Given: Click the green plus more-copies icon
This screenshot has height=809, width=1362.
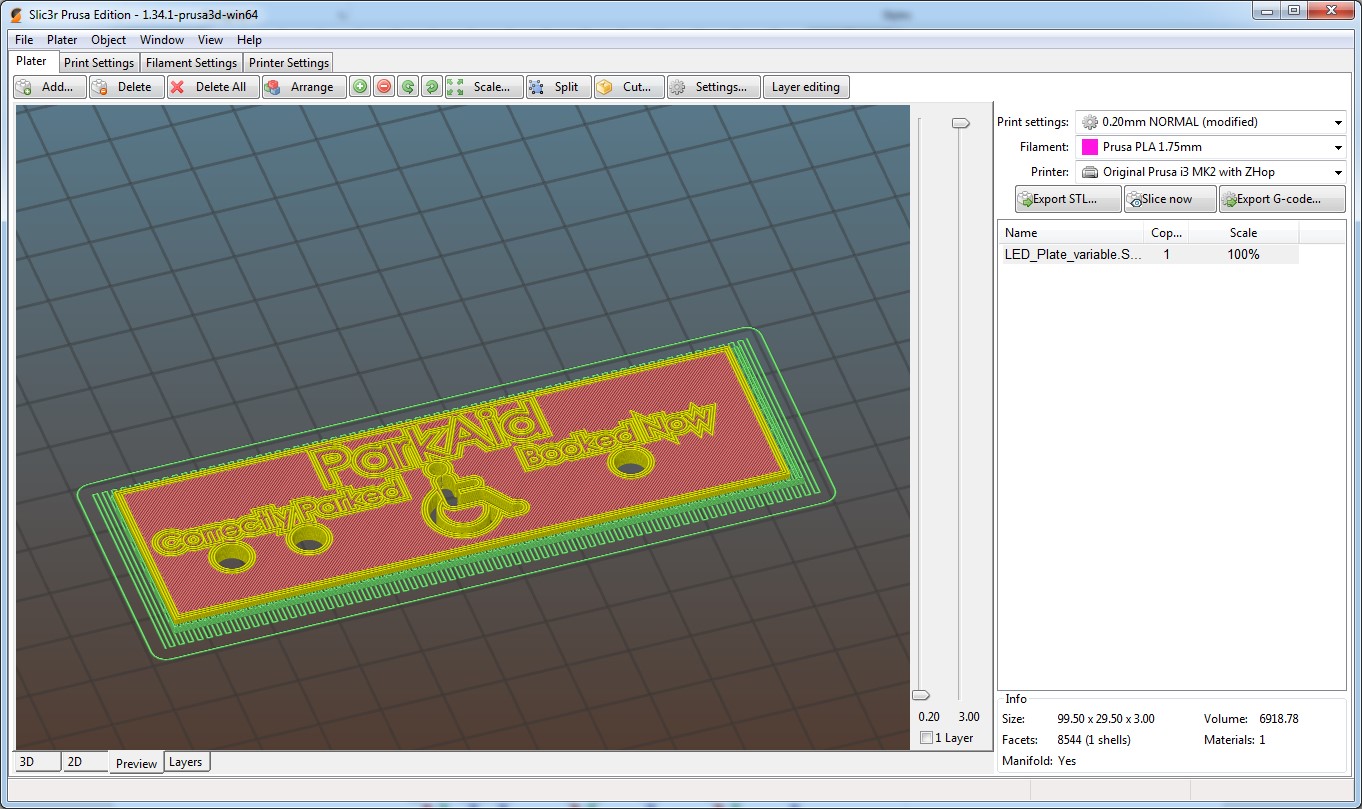Looking at the screenshot, I should [x=360, y=87].
